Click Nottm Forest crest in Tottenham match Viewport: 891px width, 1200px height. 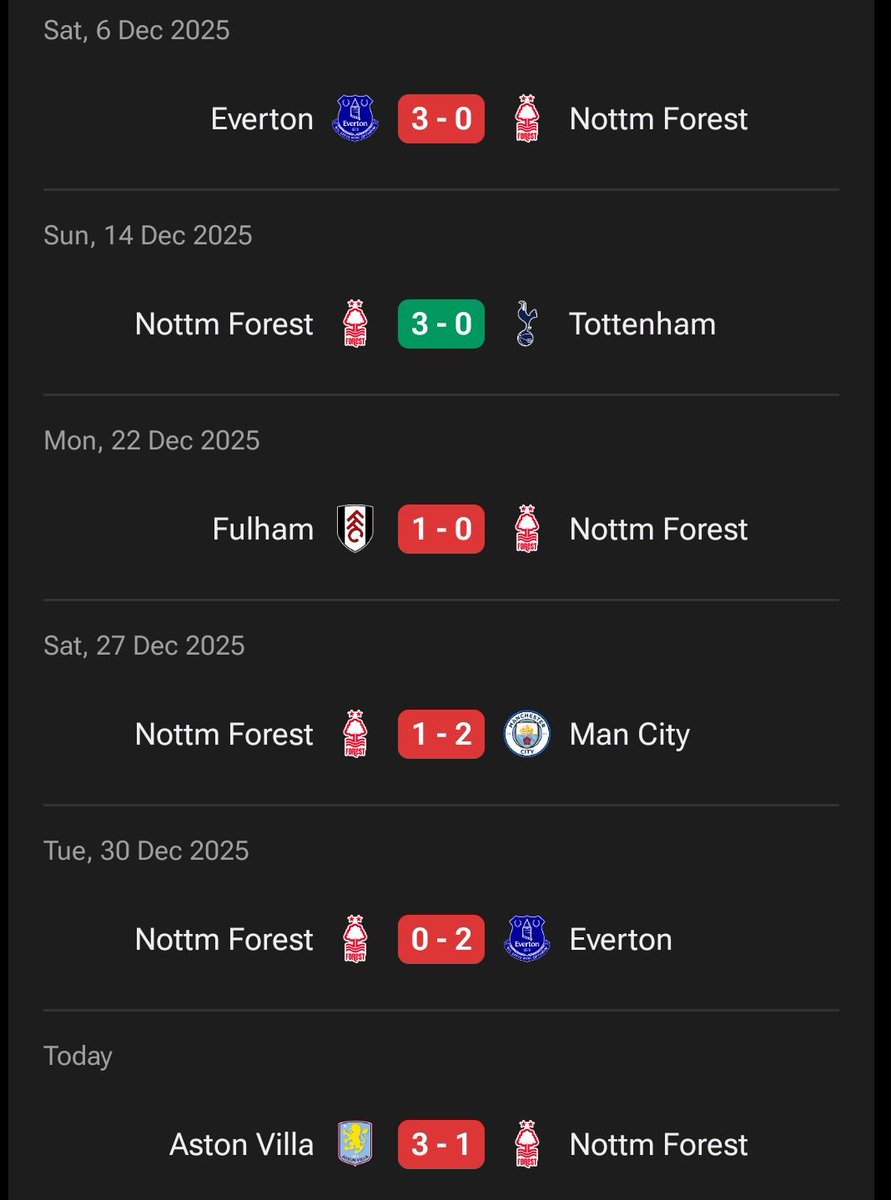tap(355, 324)
